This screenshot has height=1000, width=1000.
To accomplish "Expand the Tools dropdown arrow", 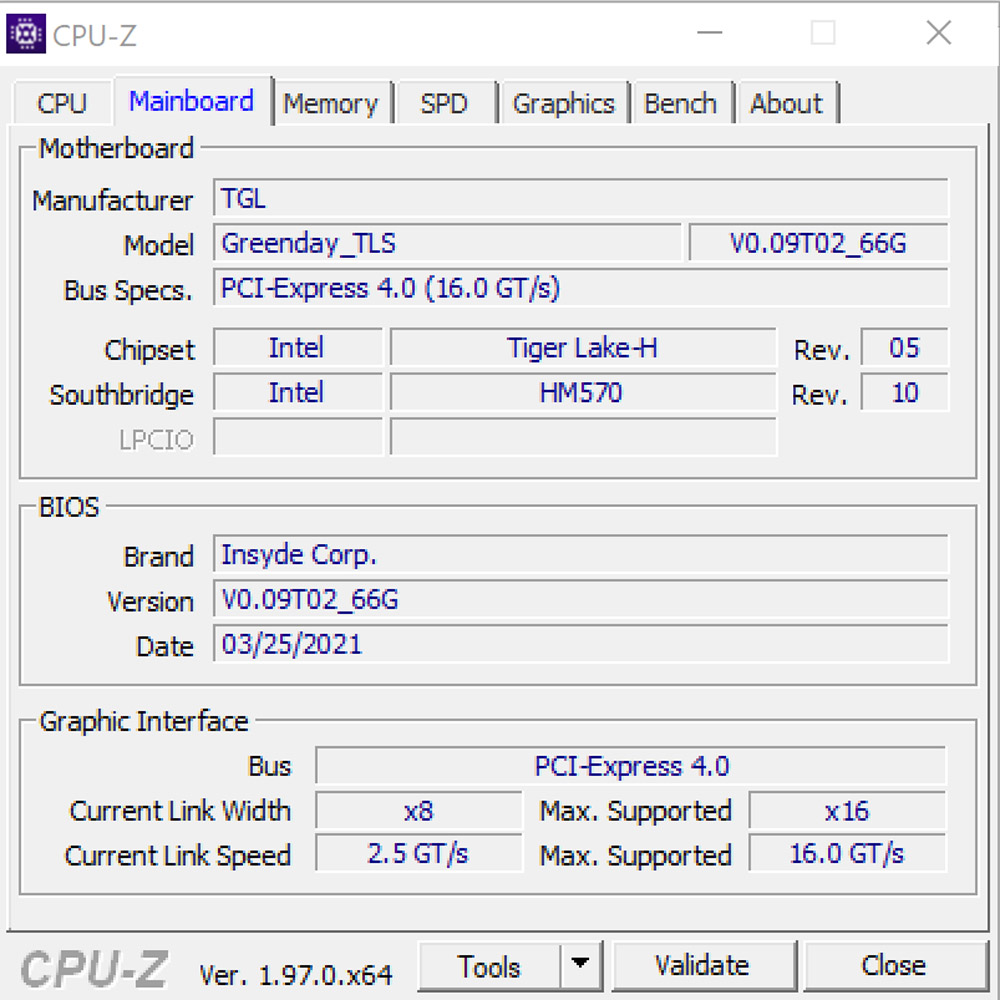I will (x=580, y=964).
